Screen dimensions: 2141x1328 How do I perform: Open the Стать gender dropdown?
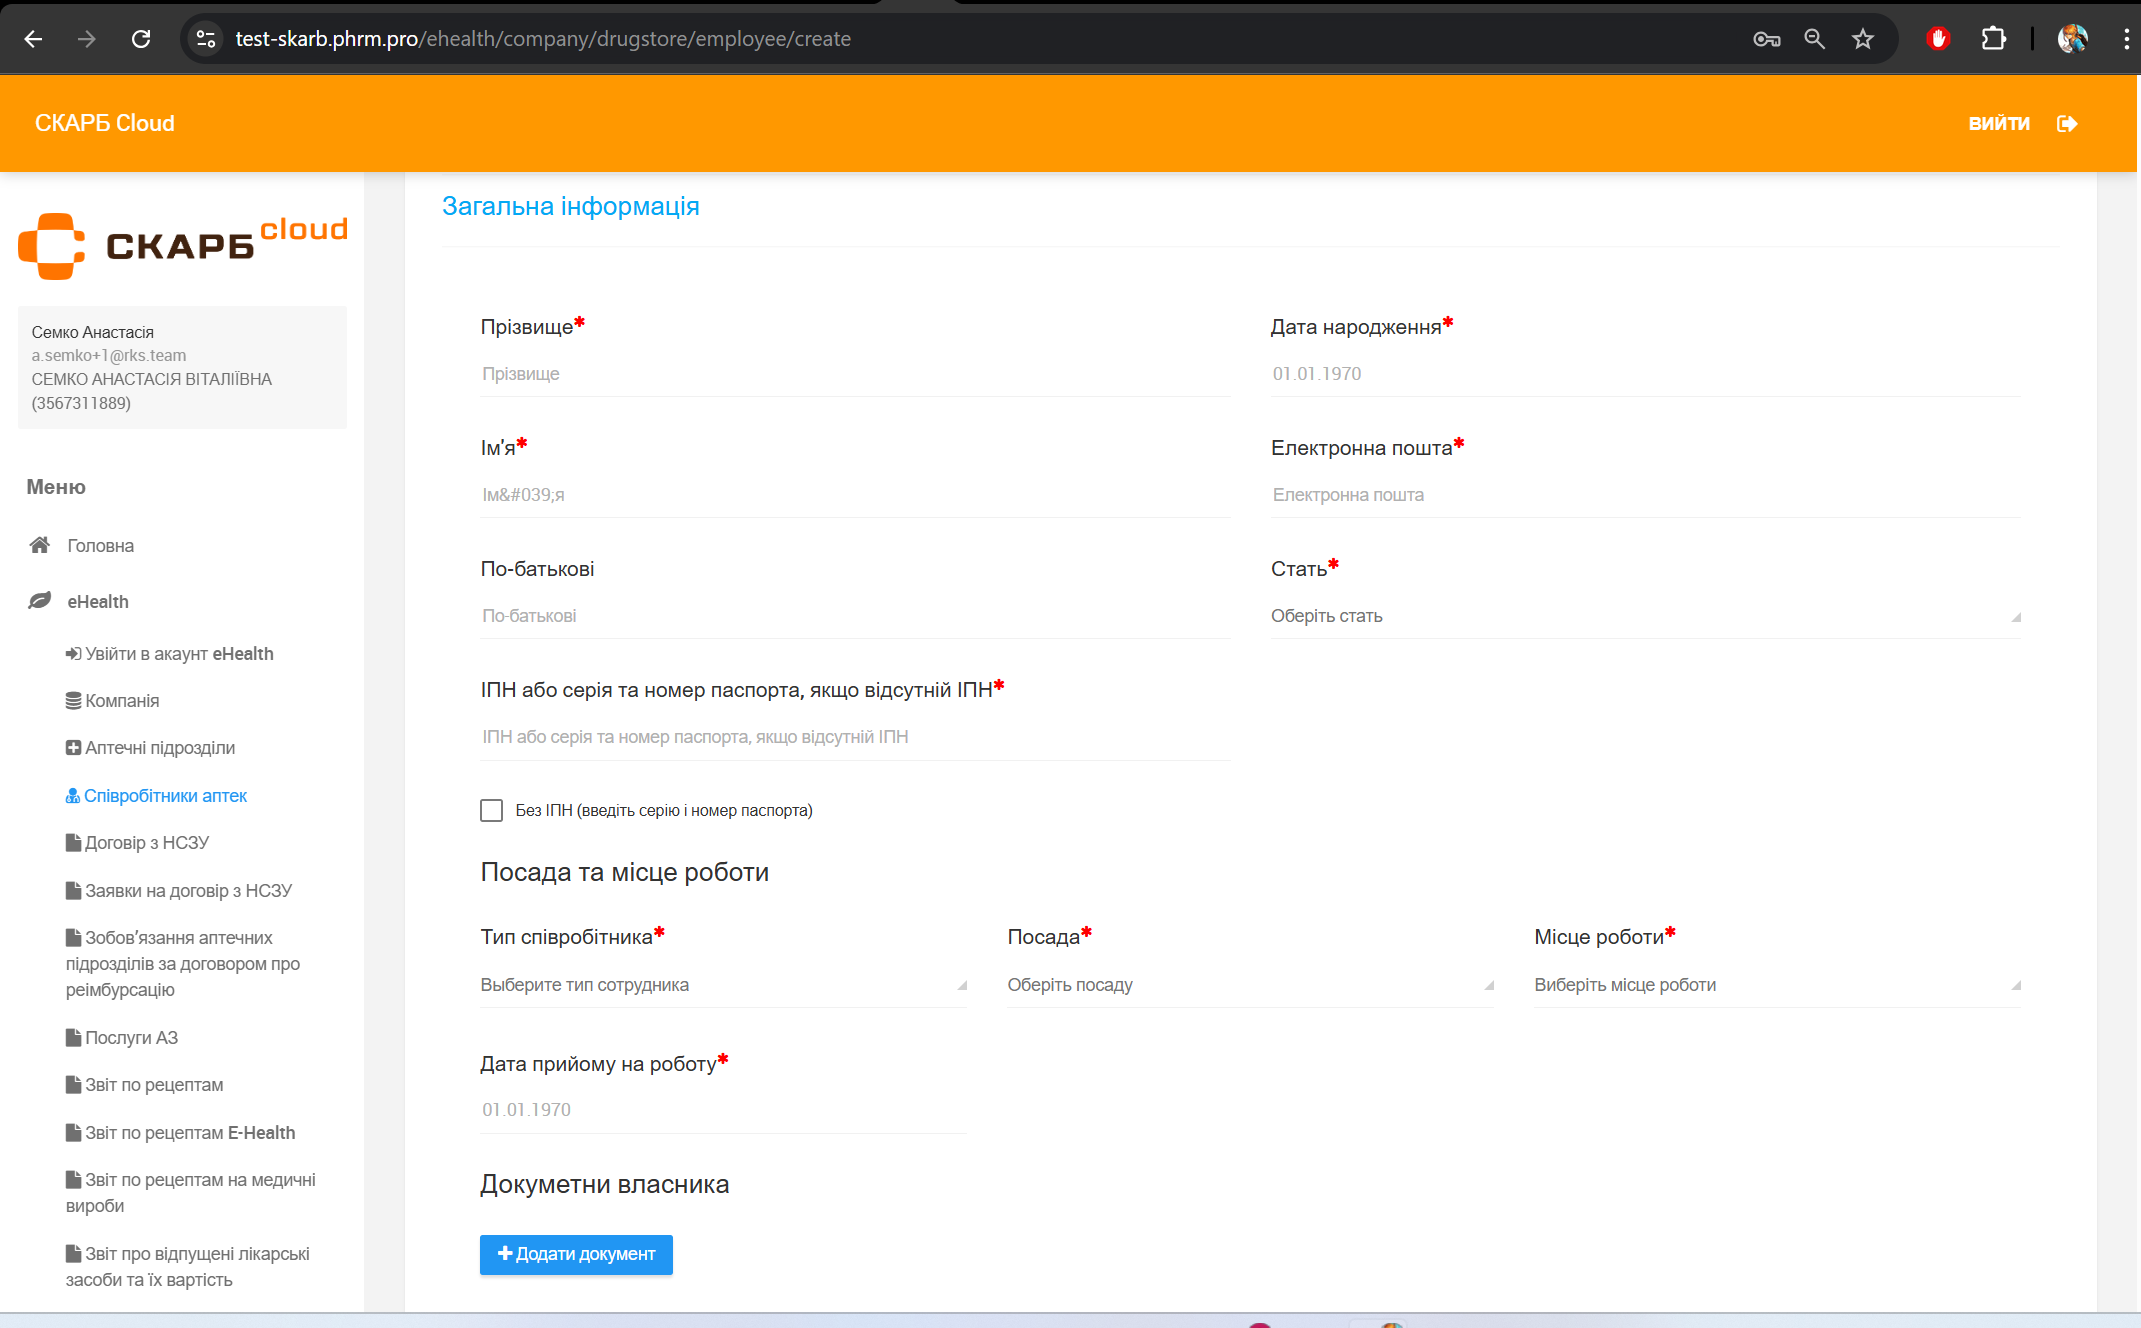pos(1644,616)
